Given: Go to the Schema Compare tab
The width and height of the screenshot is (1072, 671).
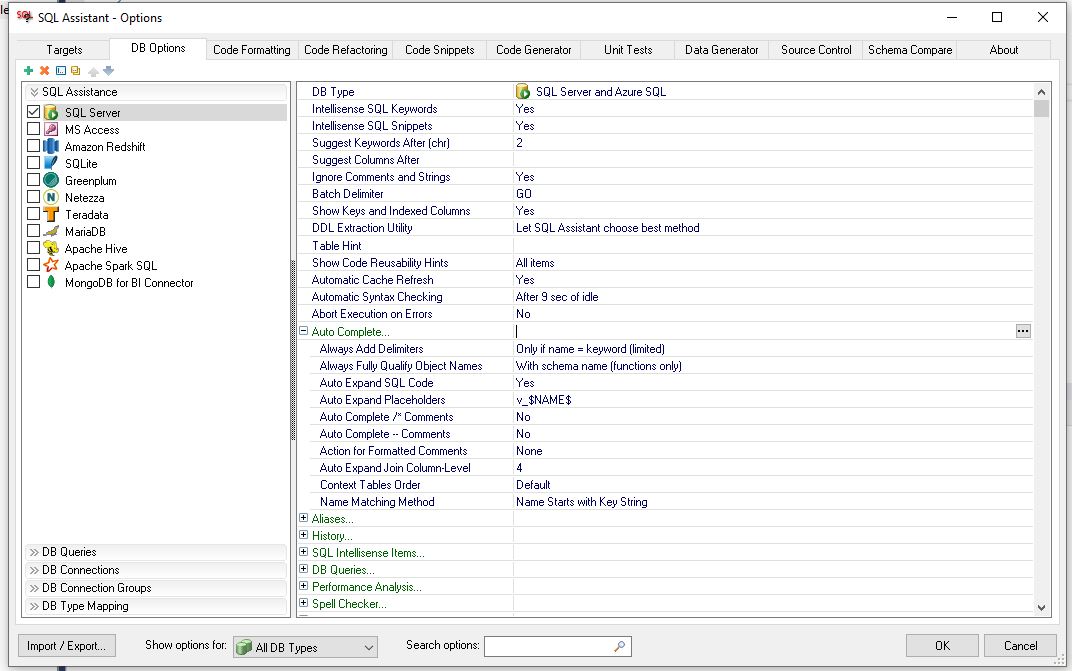Looking at the screenshot, I should pos(910,50).
